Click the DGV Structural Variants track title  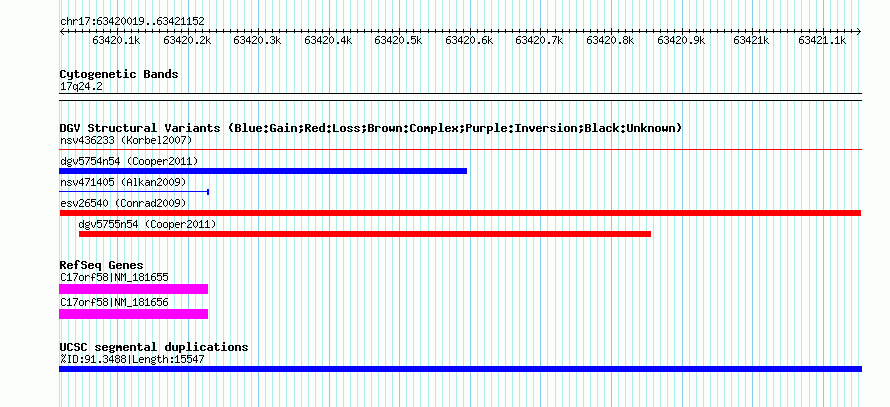pos(371,128)
